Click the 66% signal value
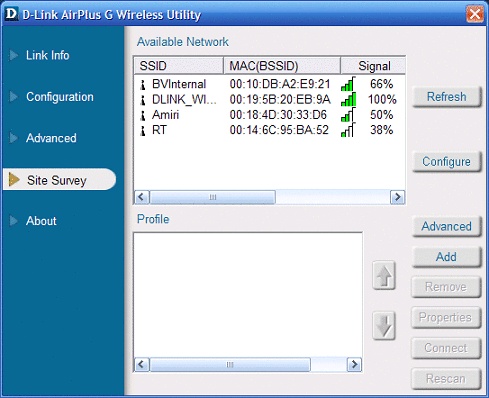The image size is (489, 398). click(382, 84)
